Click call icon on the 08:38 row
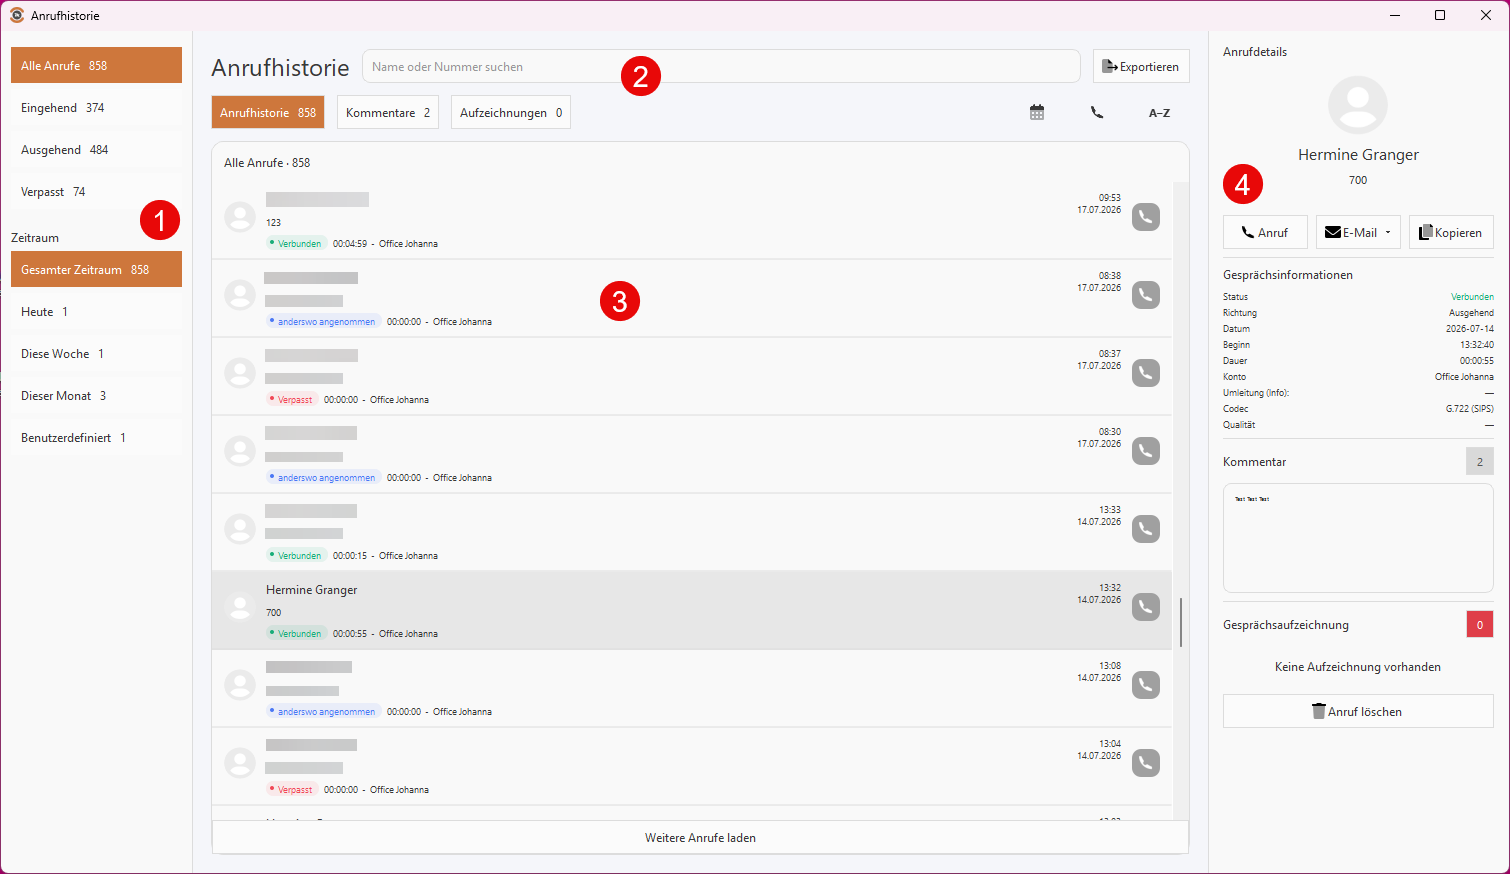The height and width of the screenshot is (874, 1510). (1146, 295)
